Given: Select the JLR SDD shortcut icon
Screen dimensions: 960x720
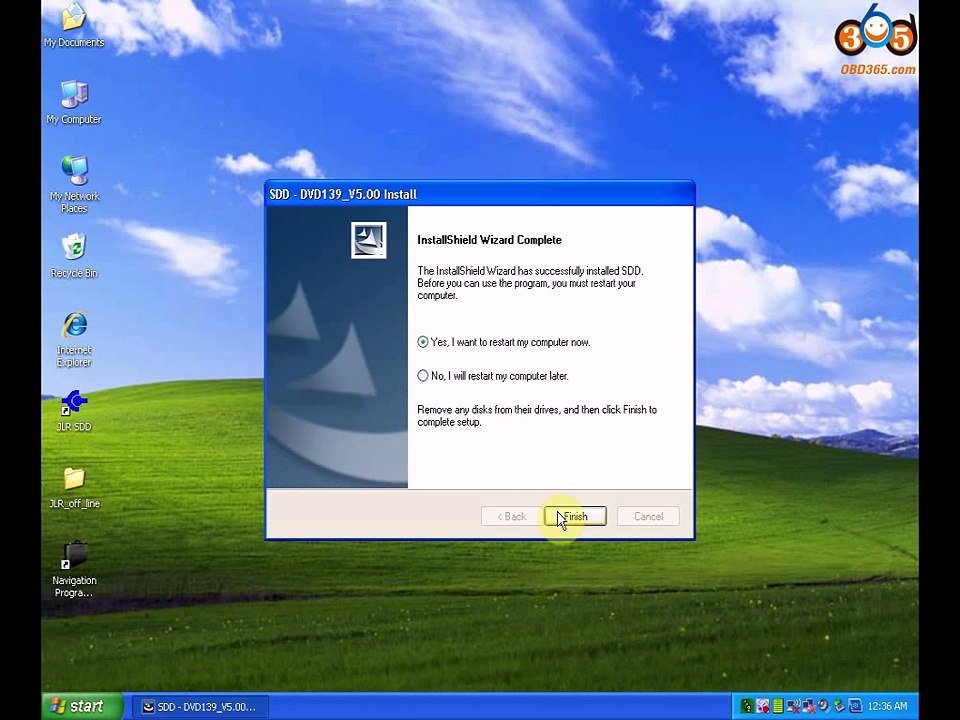Looking at the screenshot, I should [x=74, y=410].
